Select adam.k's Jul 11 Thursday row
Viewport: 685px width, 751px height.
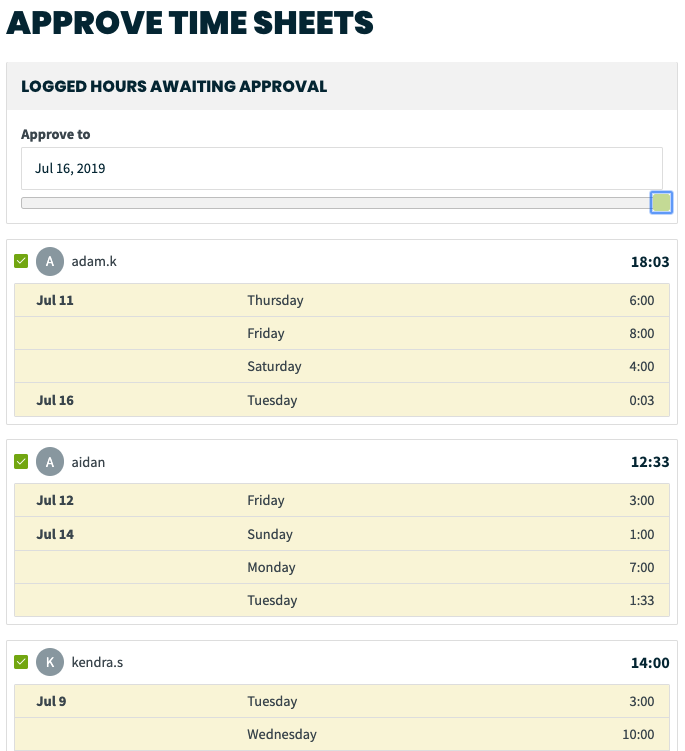point(342,300)
